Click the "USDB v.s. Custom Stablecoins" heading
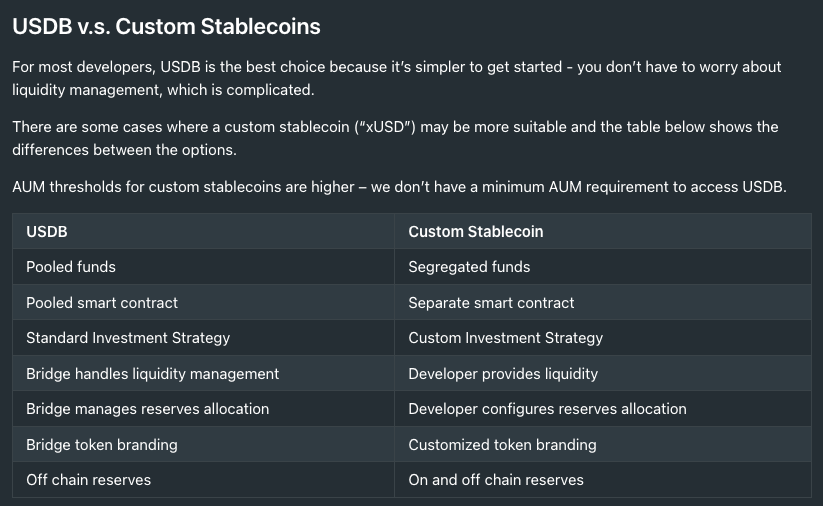Image resolution: width=823 pixels, height=506 pixels. pos(166,27)
